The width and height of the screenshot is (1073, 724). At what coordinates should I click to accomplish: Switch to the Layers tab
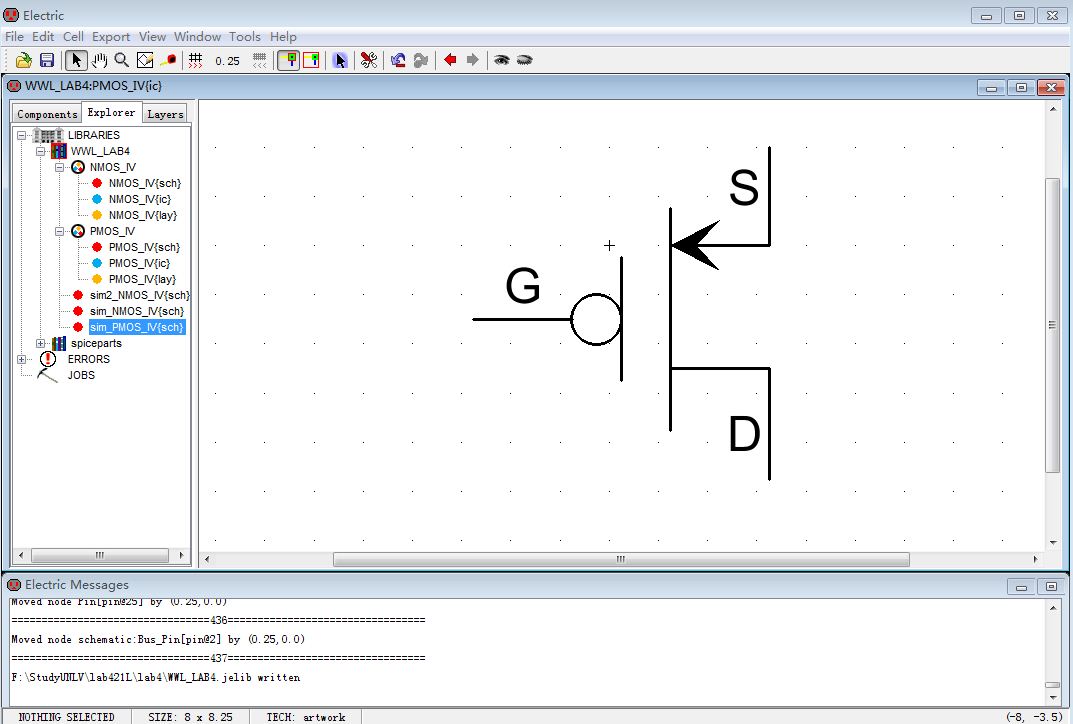pos(165,114)
